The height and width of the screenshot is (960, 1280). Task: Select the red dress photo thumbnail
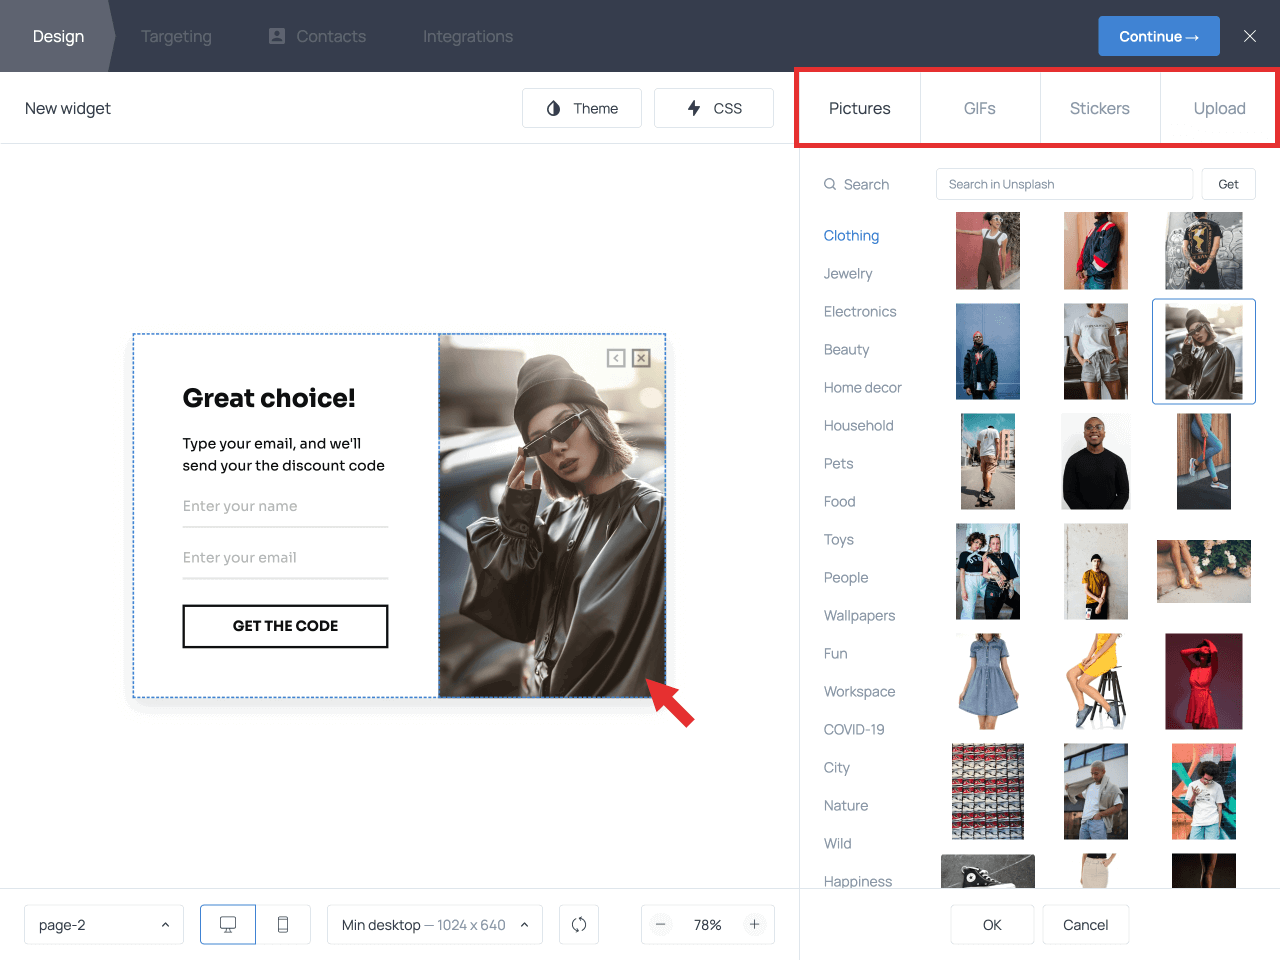click(x=1204, y=681)
